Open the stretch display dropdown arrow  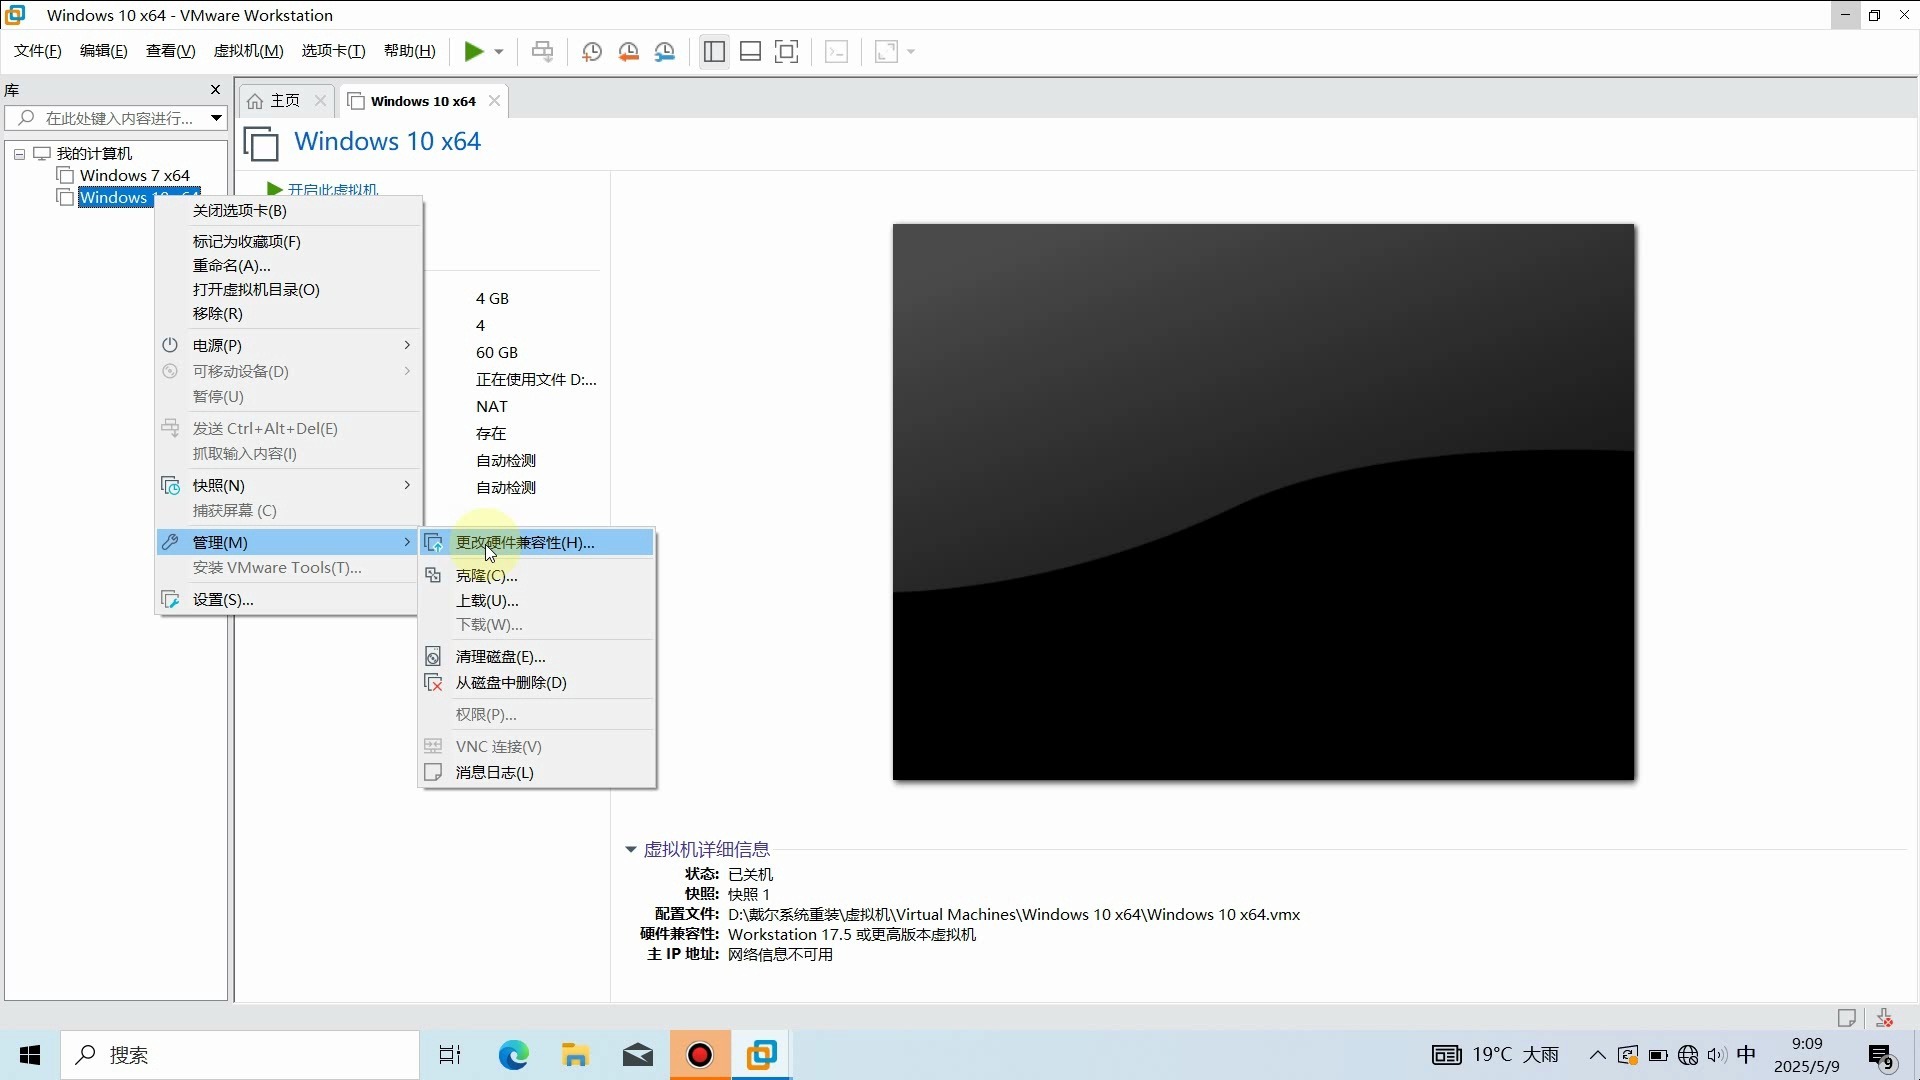[x=911, y=52]
